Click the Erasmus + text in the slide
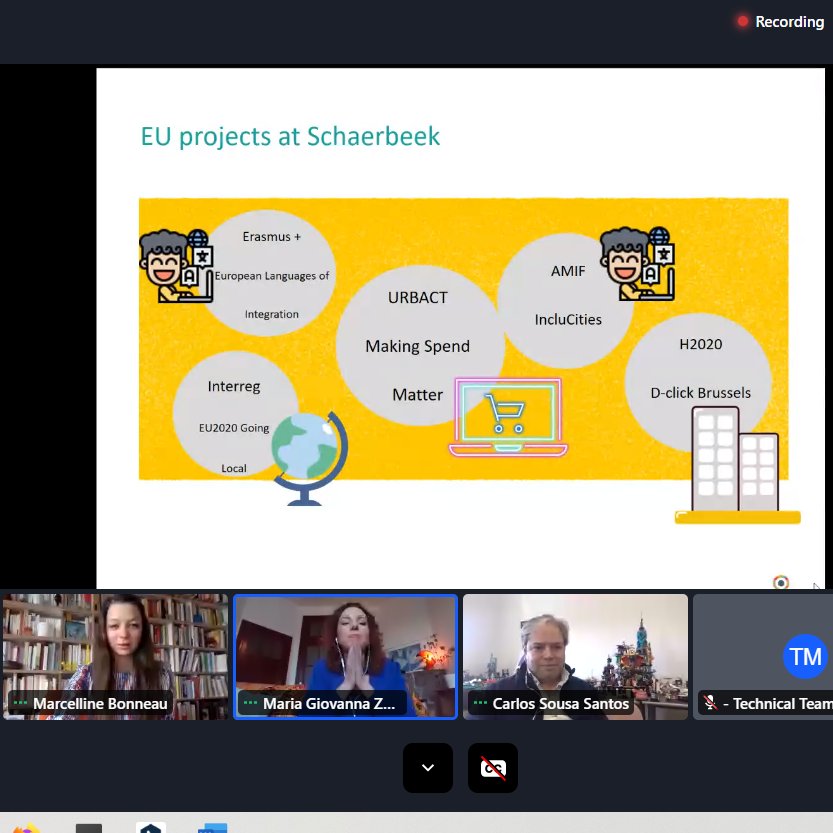 pyautogui.click(x=271, y=236)
